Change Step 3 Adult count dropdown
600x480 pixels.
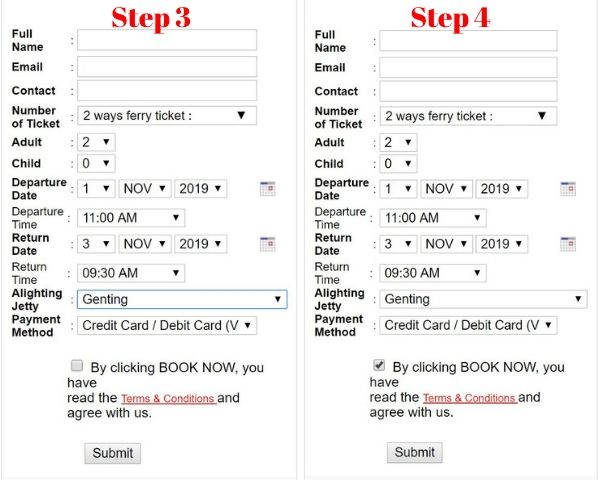click(96, 143)
